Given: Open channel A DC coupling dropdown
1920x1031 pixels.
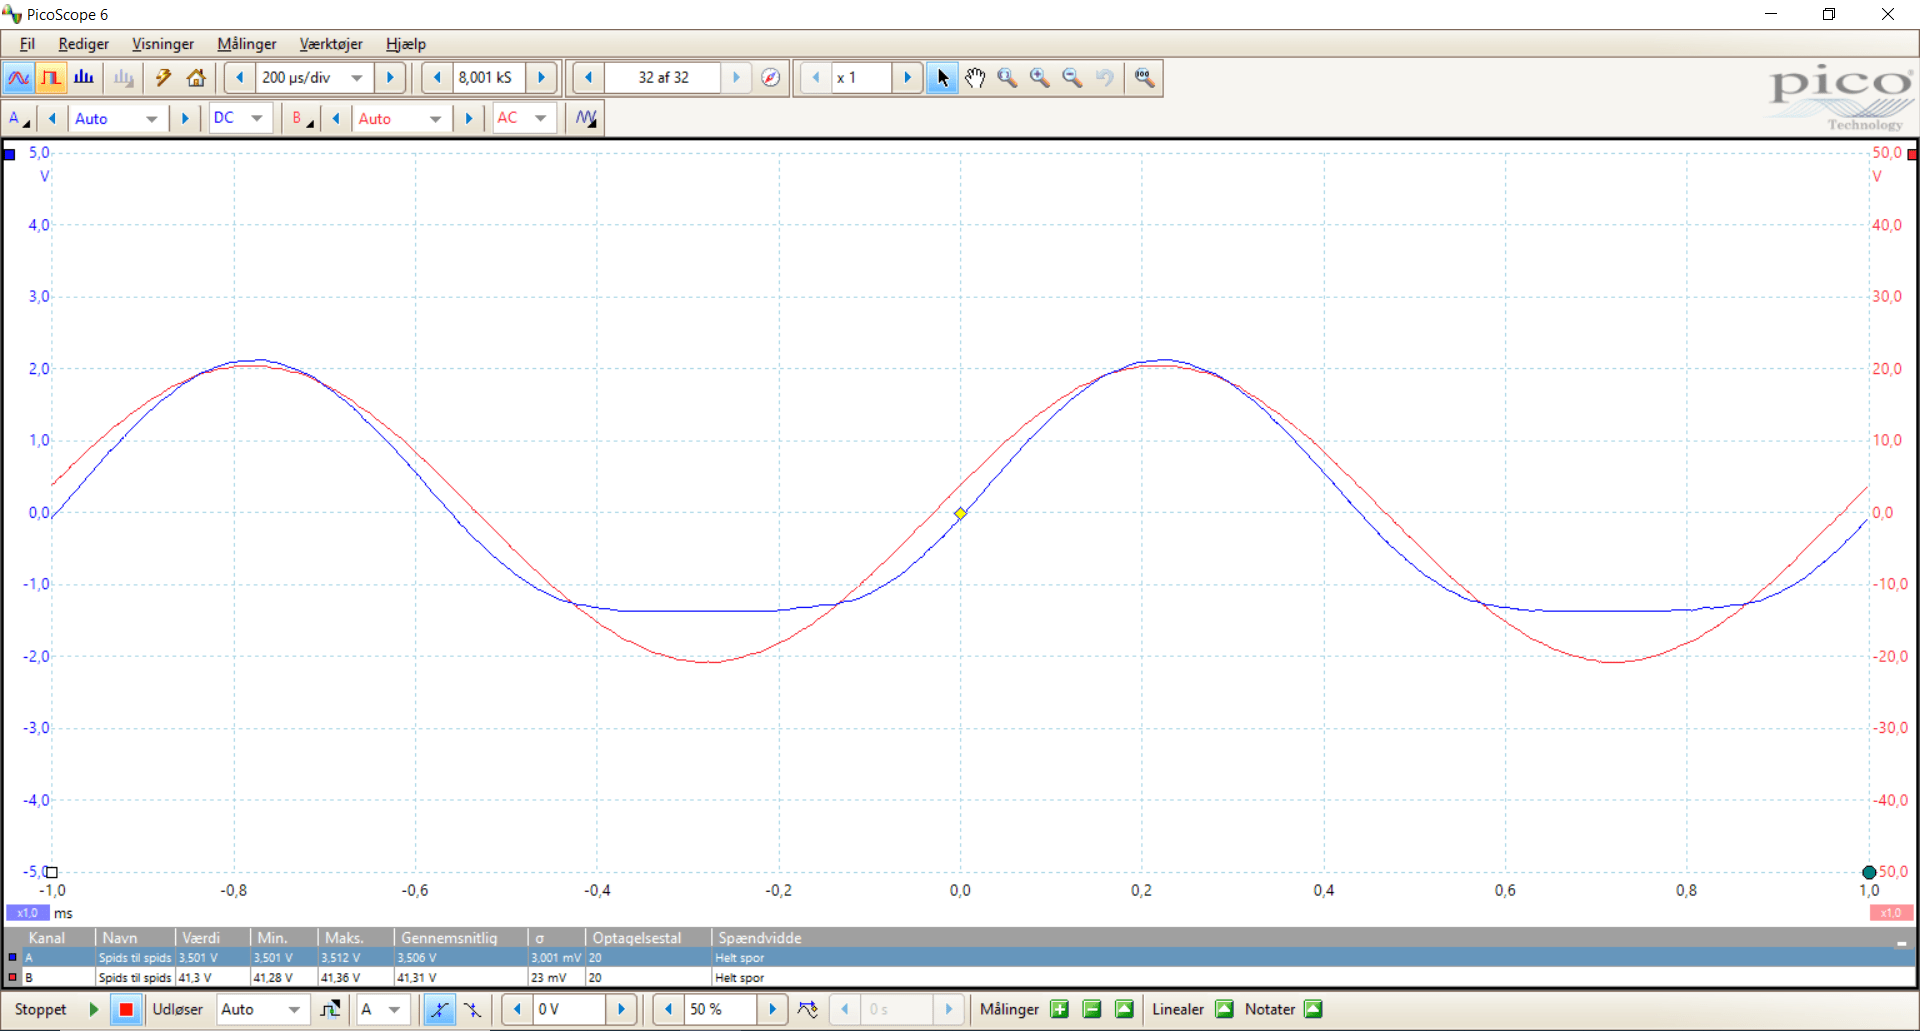Looking at the screenshot, I should click(257, 118).
